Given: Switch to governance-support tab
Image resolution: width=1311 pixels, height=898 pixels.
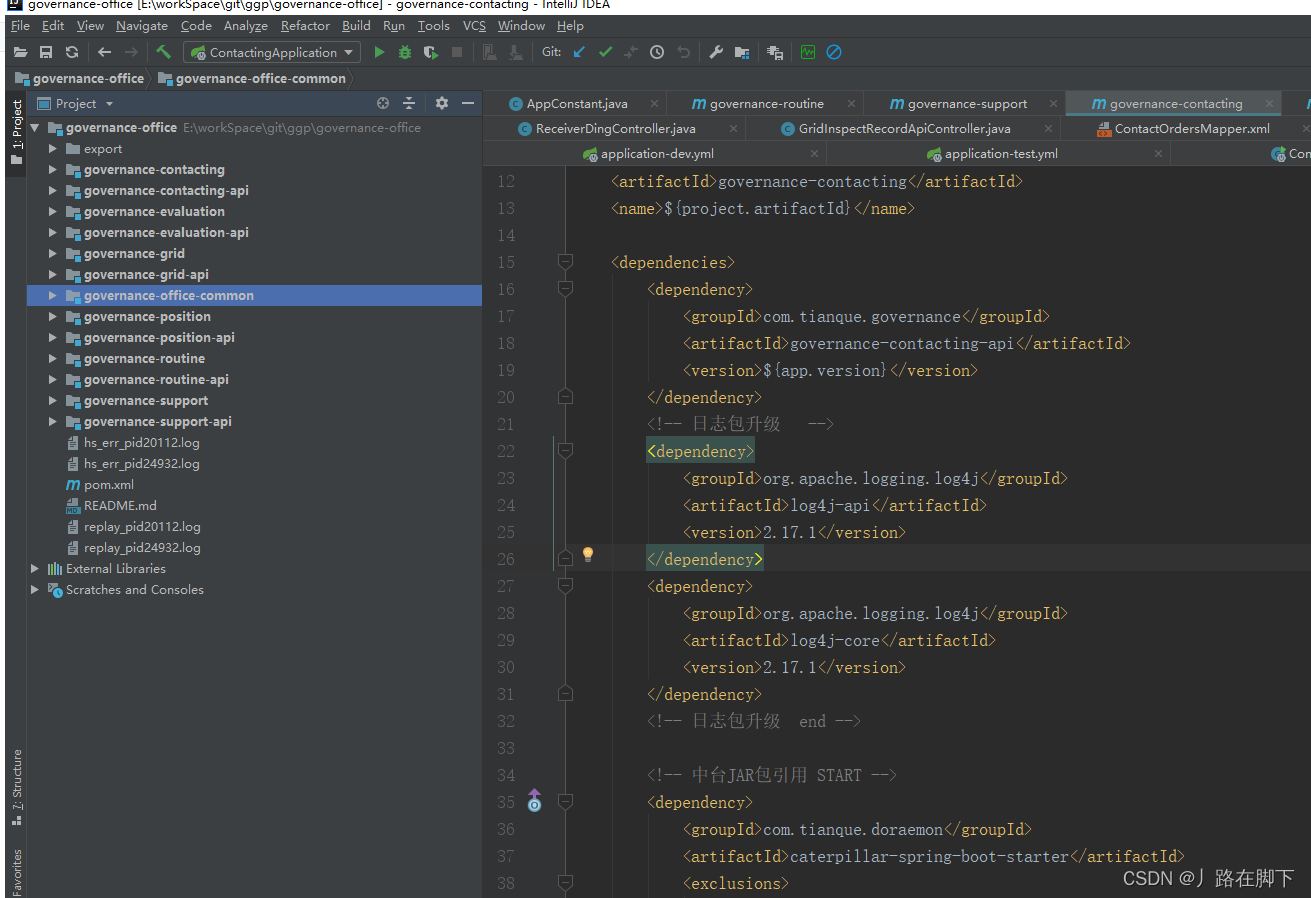Looking at the screenshot, I should [967, 103].
